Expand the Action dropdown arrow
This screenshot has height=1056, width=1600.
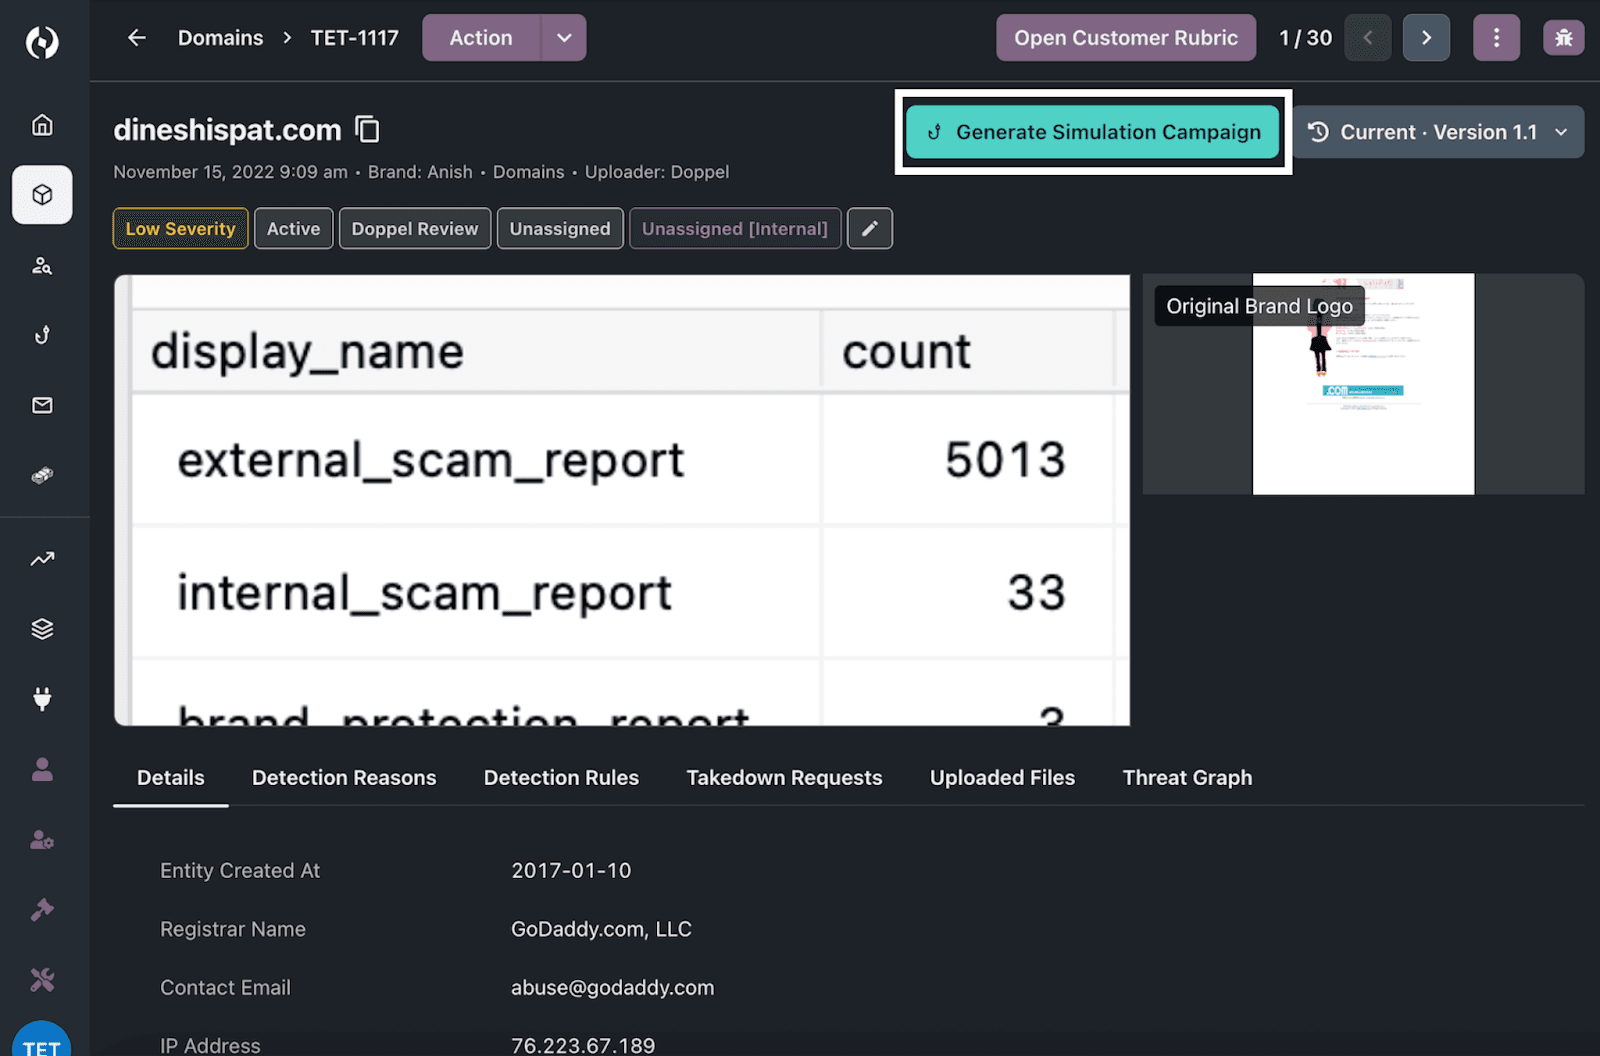click(564, 38)
